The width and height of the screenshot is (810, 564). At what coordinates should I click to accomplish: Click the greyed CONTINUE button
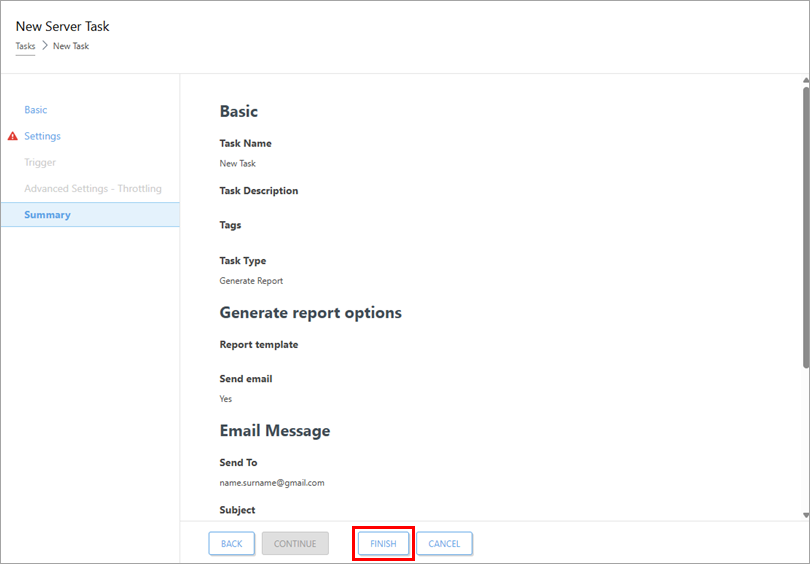tap(295, 543)
